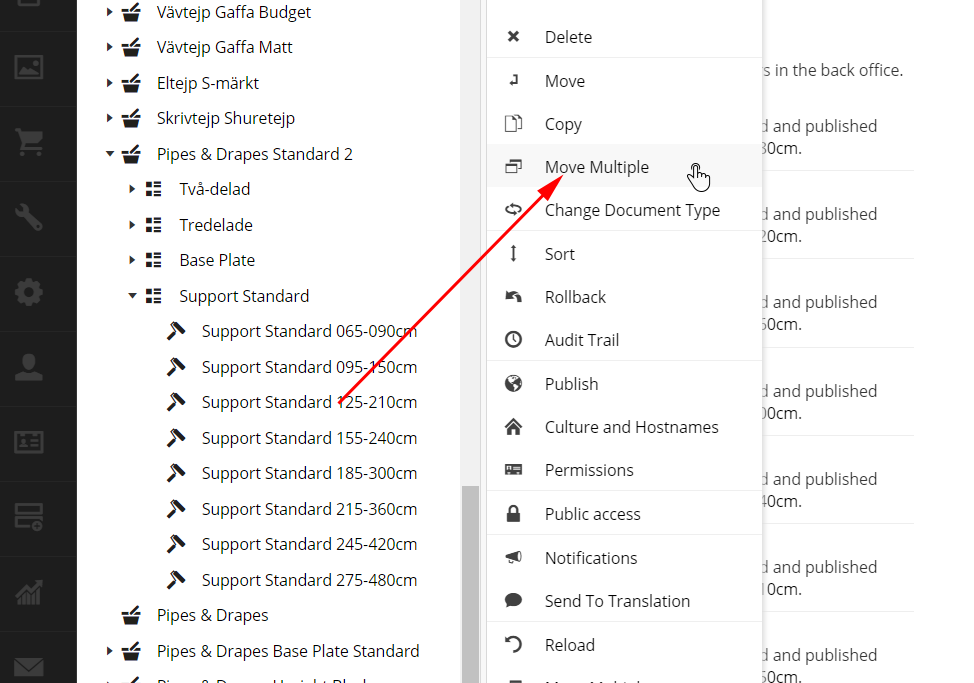This screenshot has height=683, width=974.
Task: Click the circular arrow icon beside Reload
Action: click(513, 645)
